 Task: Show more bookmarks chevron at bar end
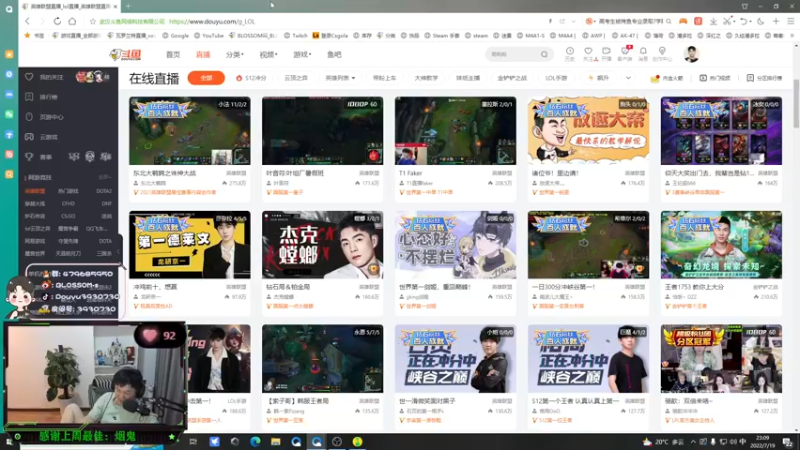point(792,36)
